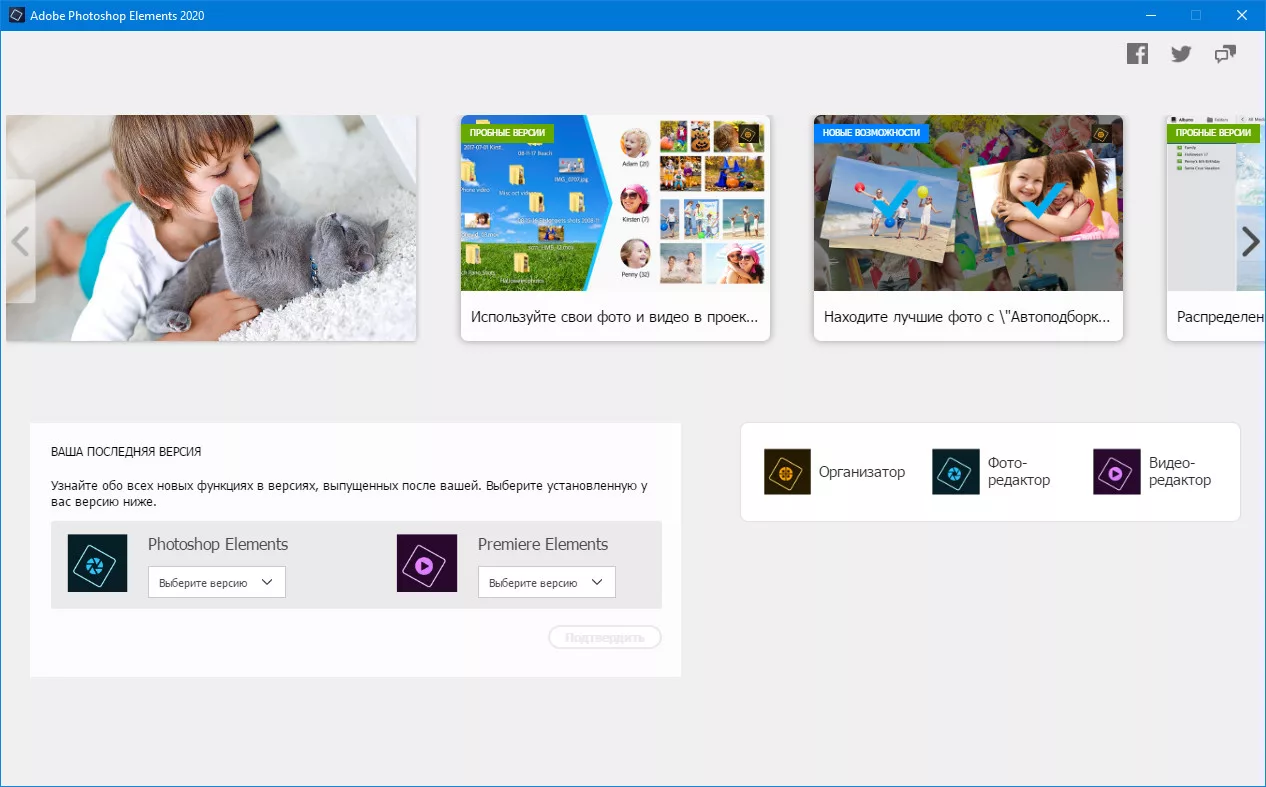
Task: Open the feedback chat bubbles icon
Action: (1225, 54)
